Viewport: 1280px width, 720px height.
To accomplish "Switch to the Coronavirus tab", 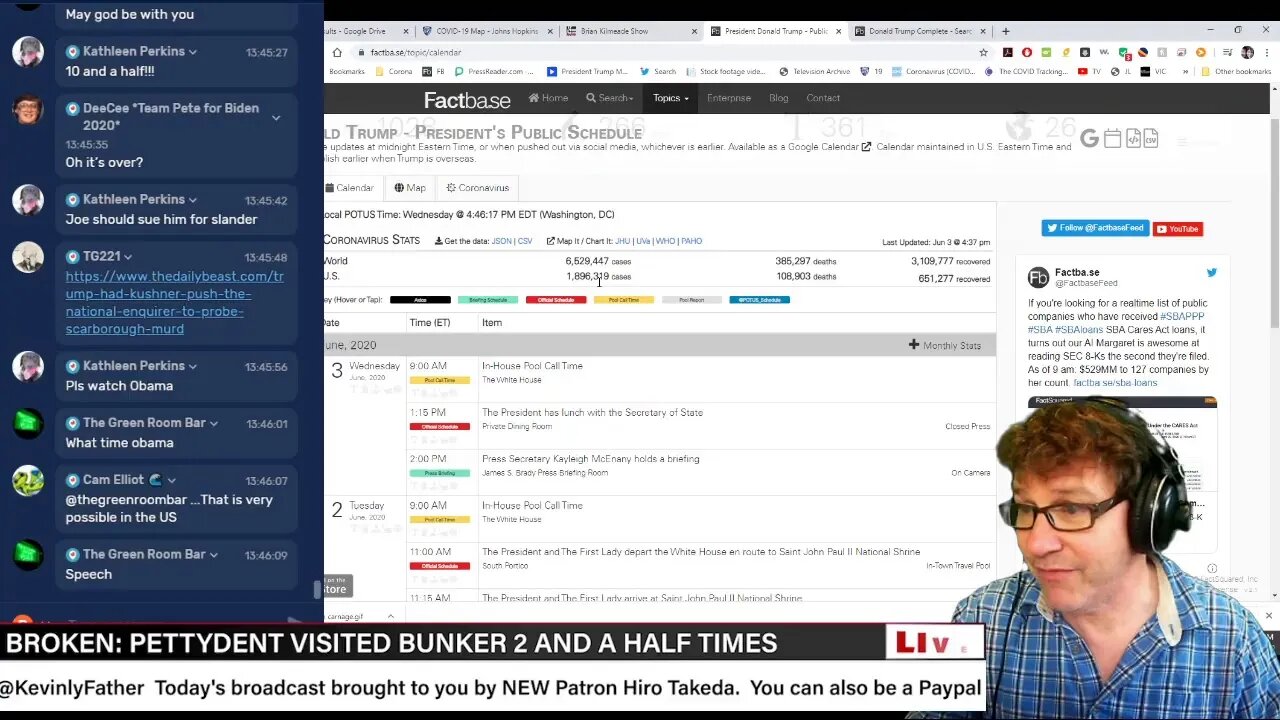I will pos(478,188).
